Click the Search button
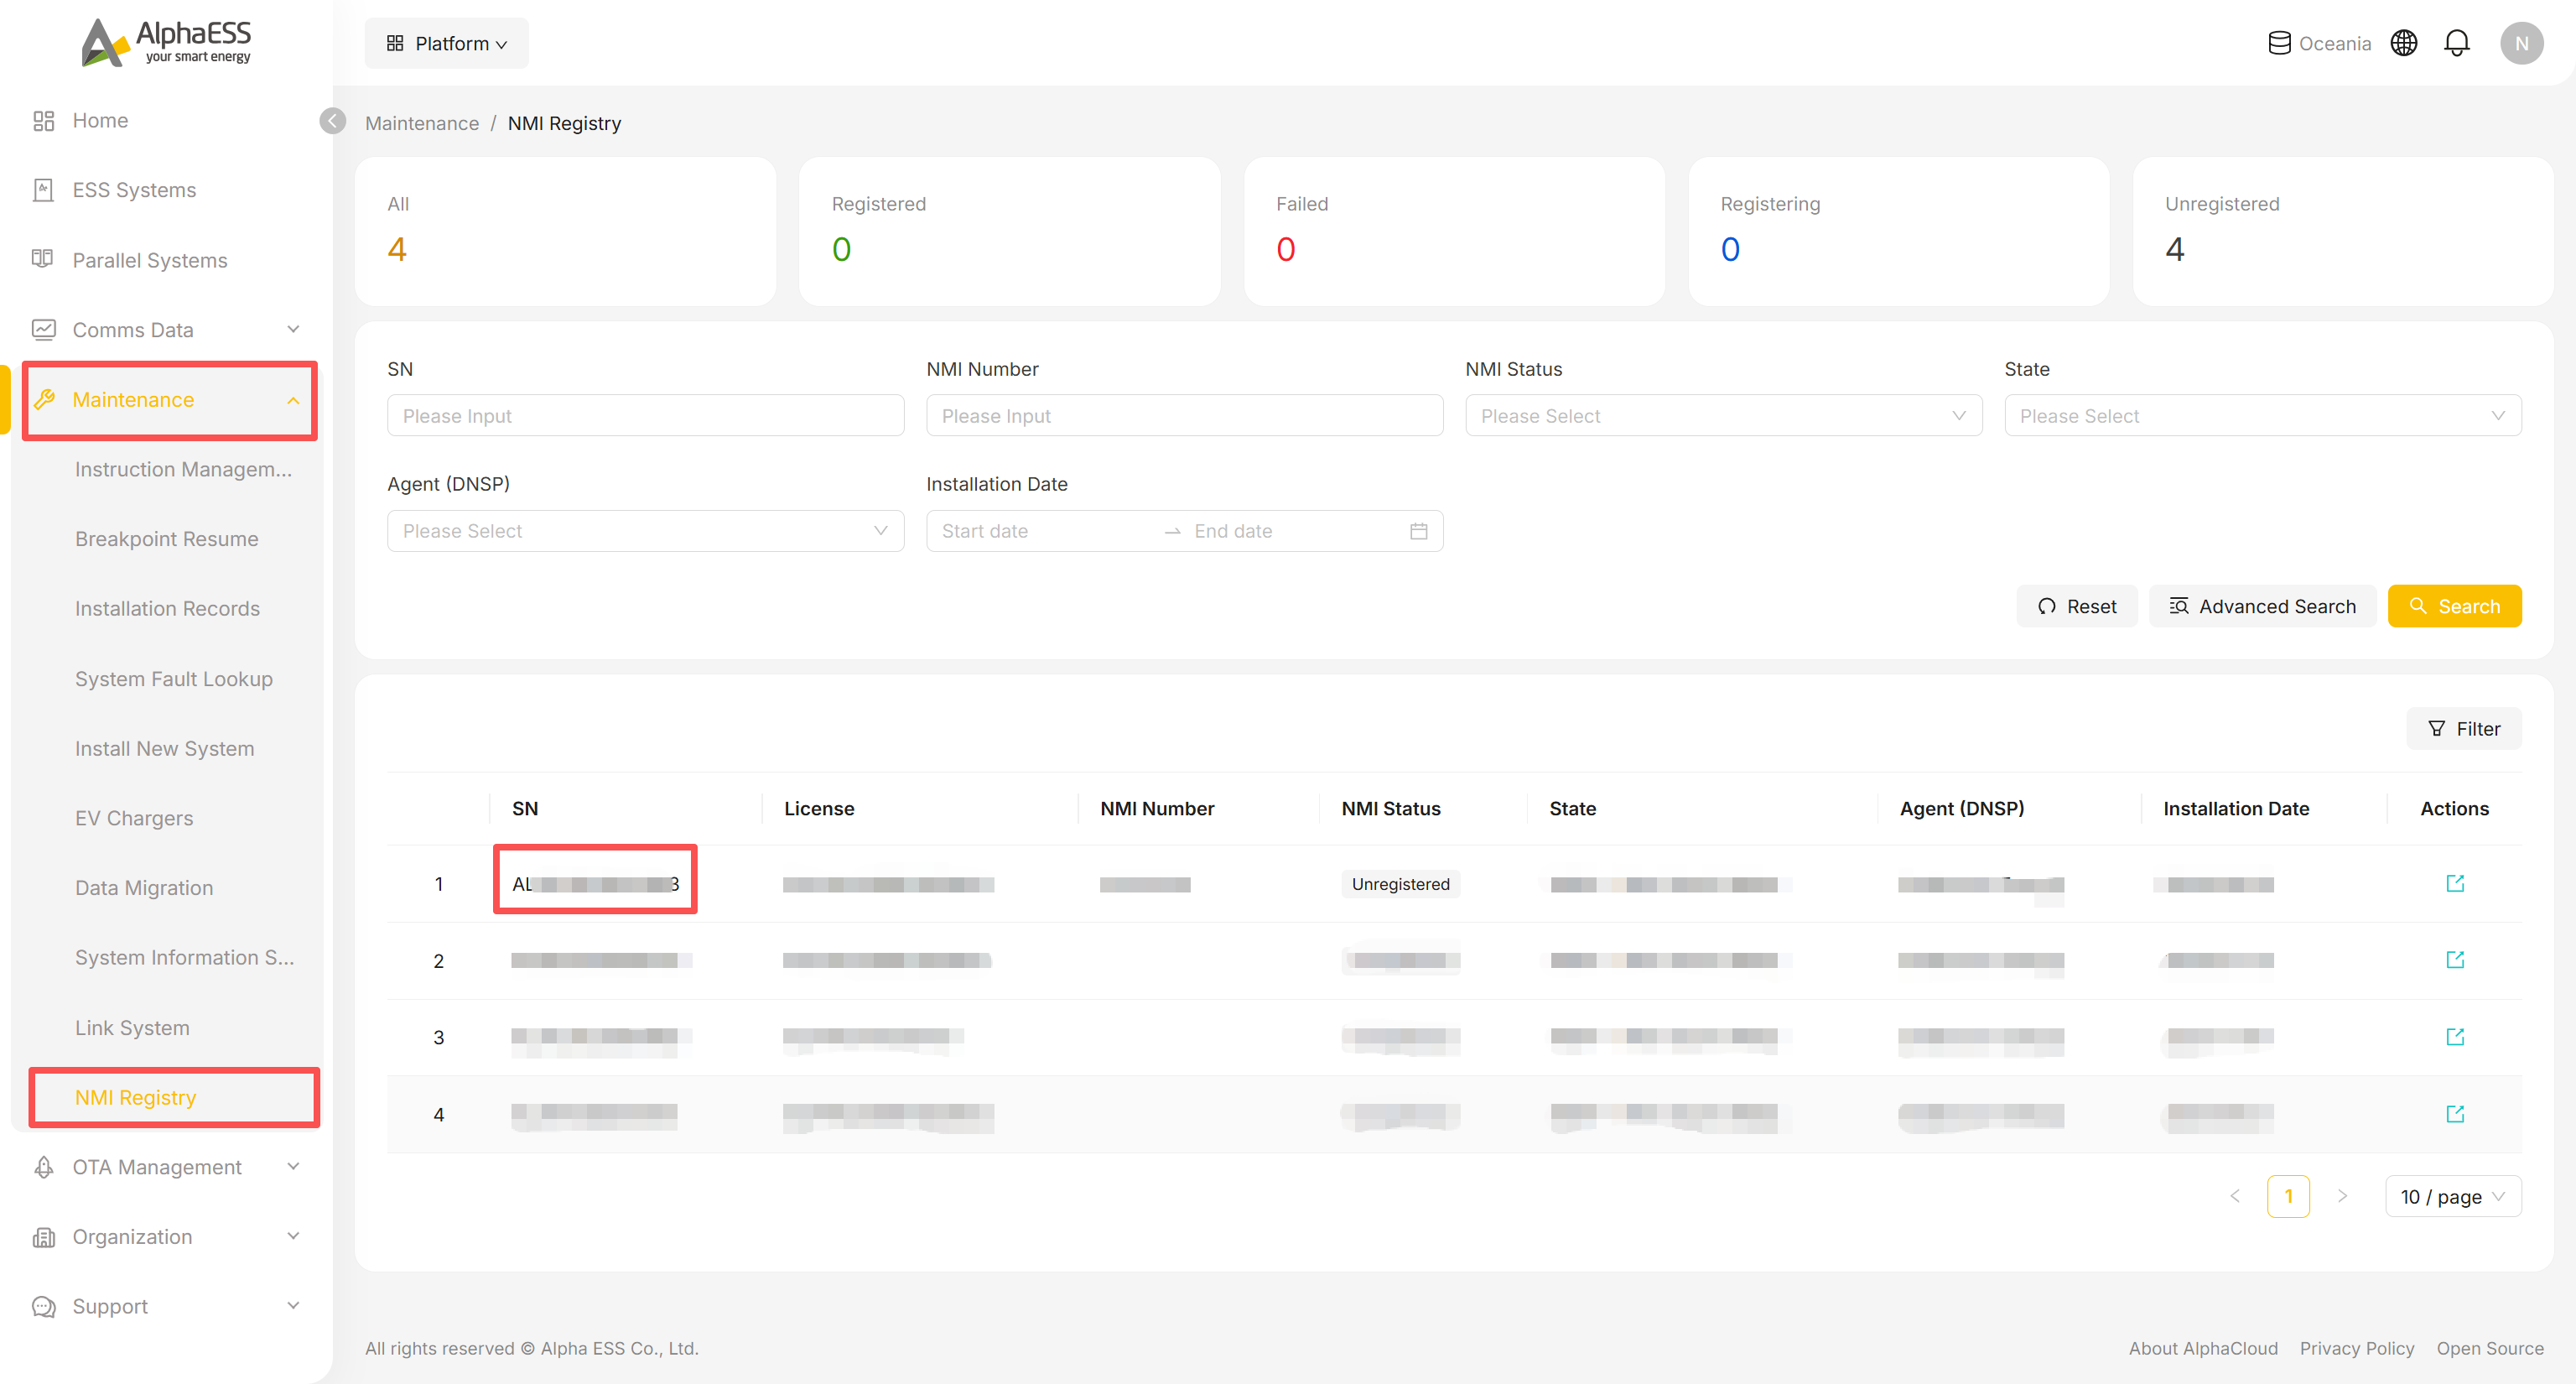This screenshot has height=1384, width=2576. [2454, 606]
